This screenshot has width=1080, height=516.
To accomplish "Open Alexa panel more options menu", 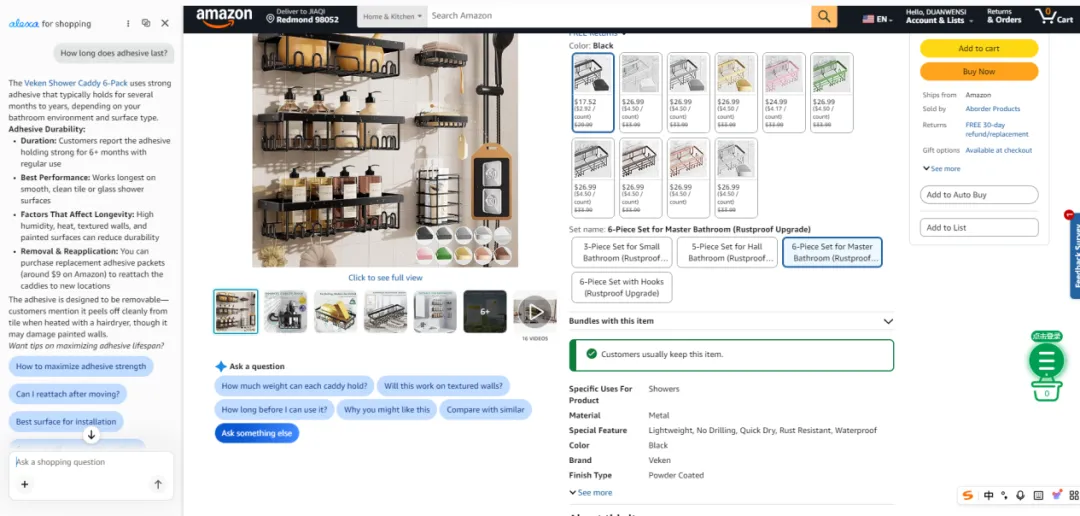I will (128, 23).
